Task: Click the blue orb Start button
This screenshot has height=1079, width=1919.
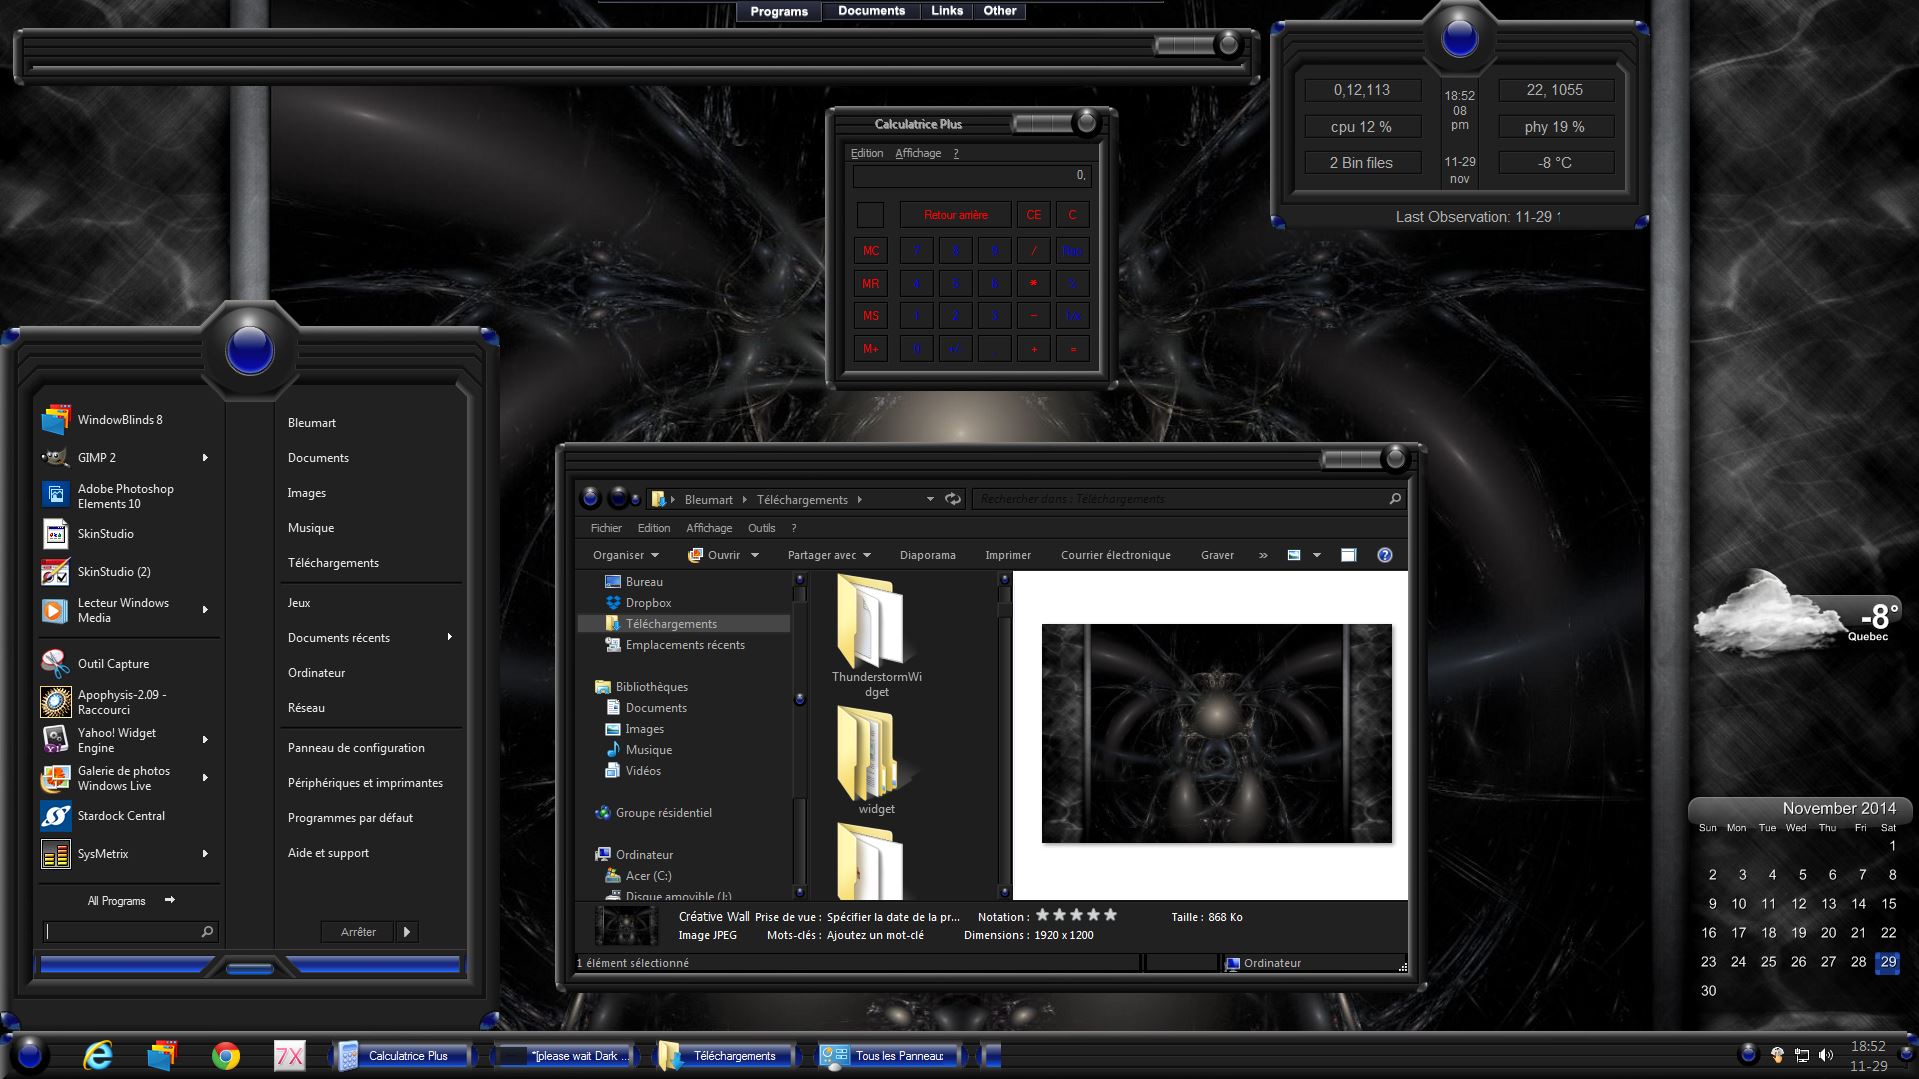Action: click(30, 1055)
